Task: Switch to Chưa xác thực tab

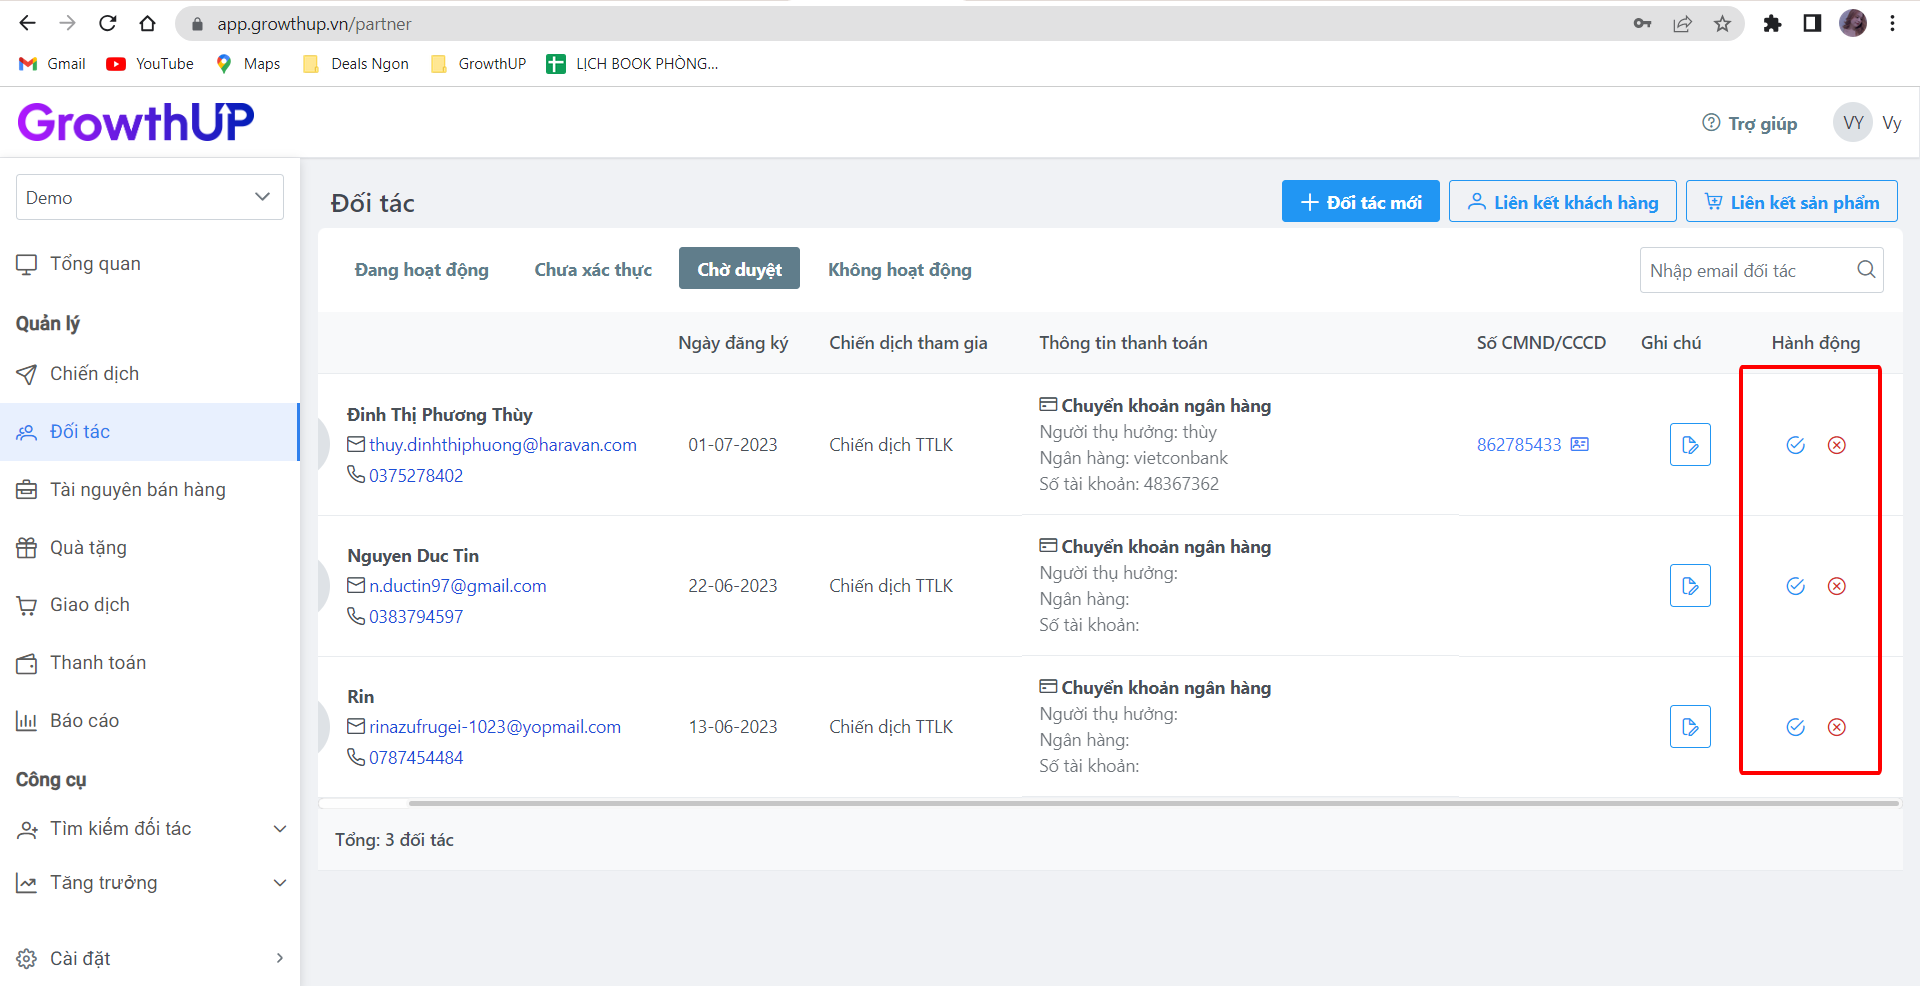Action: click(x=593, y=269)
